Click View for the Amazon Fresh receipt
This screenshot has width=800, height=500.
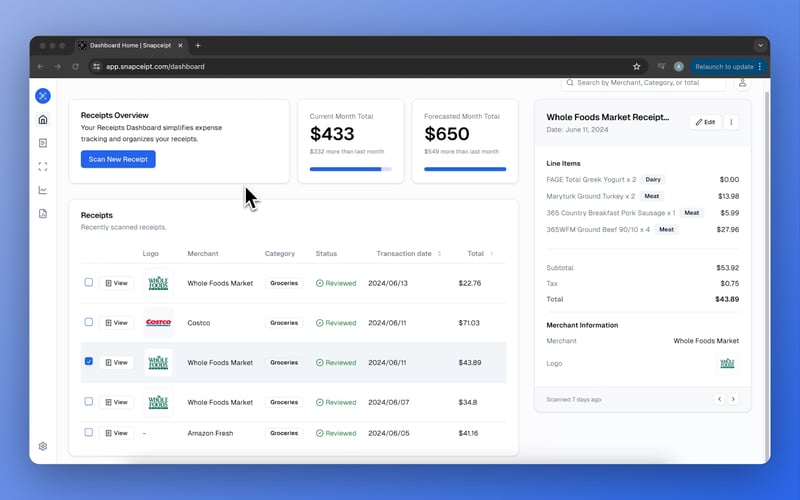[x=116, y=433]
